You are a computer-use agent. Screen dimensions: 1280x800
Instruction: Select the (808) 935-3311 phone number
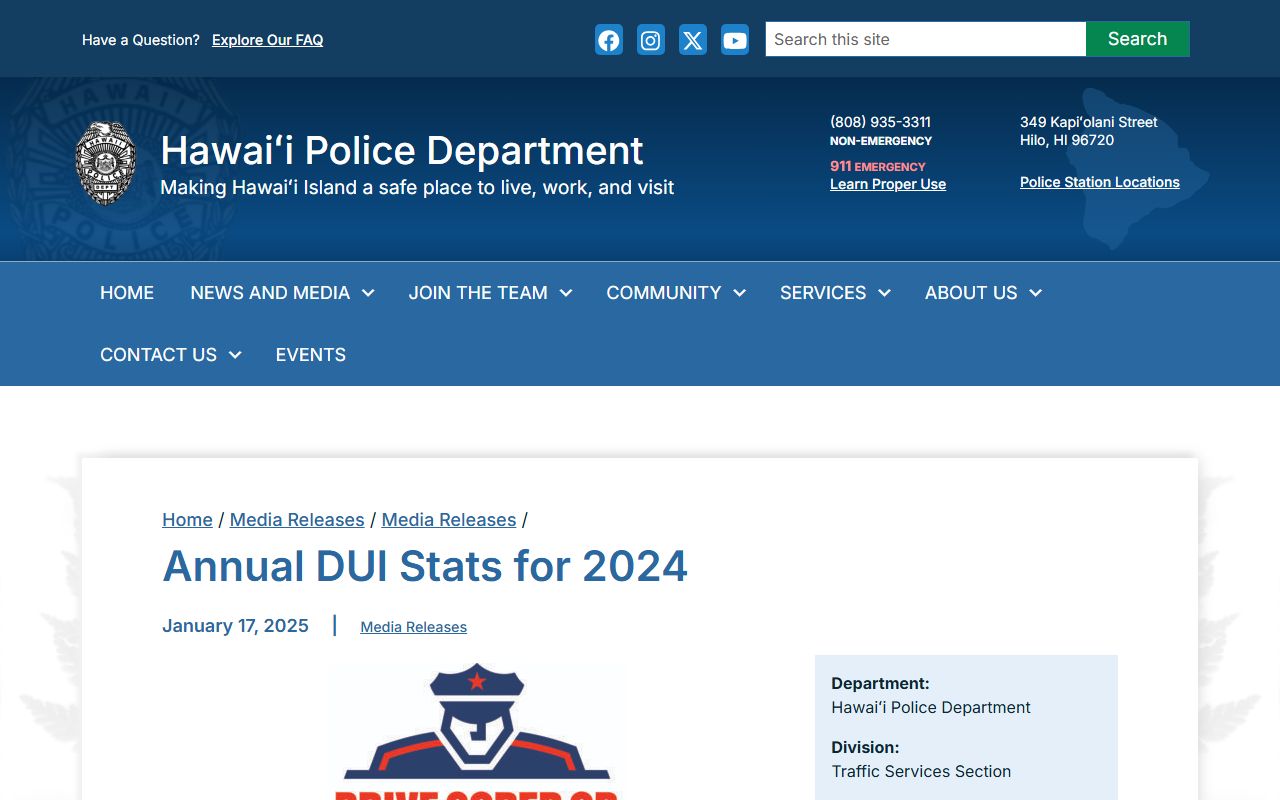[x=880, y=122]
